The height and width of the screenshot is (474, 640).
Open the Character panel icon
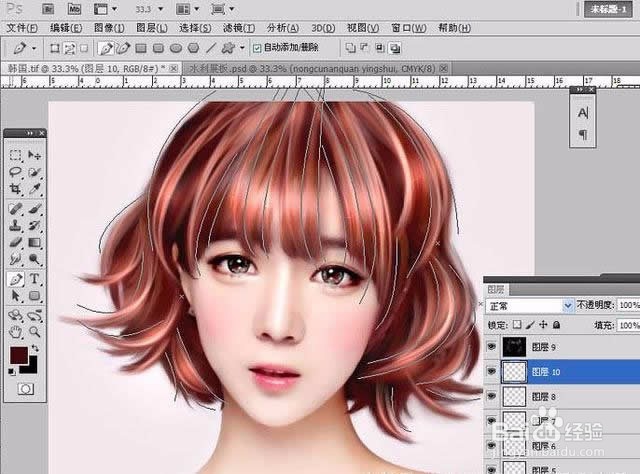point(583,113)
